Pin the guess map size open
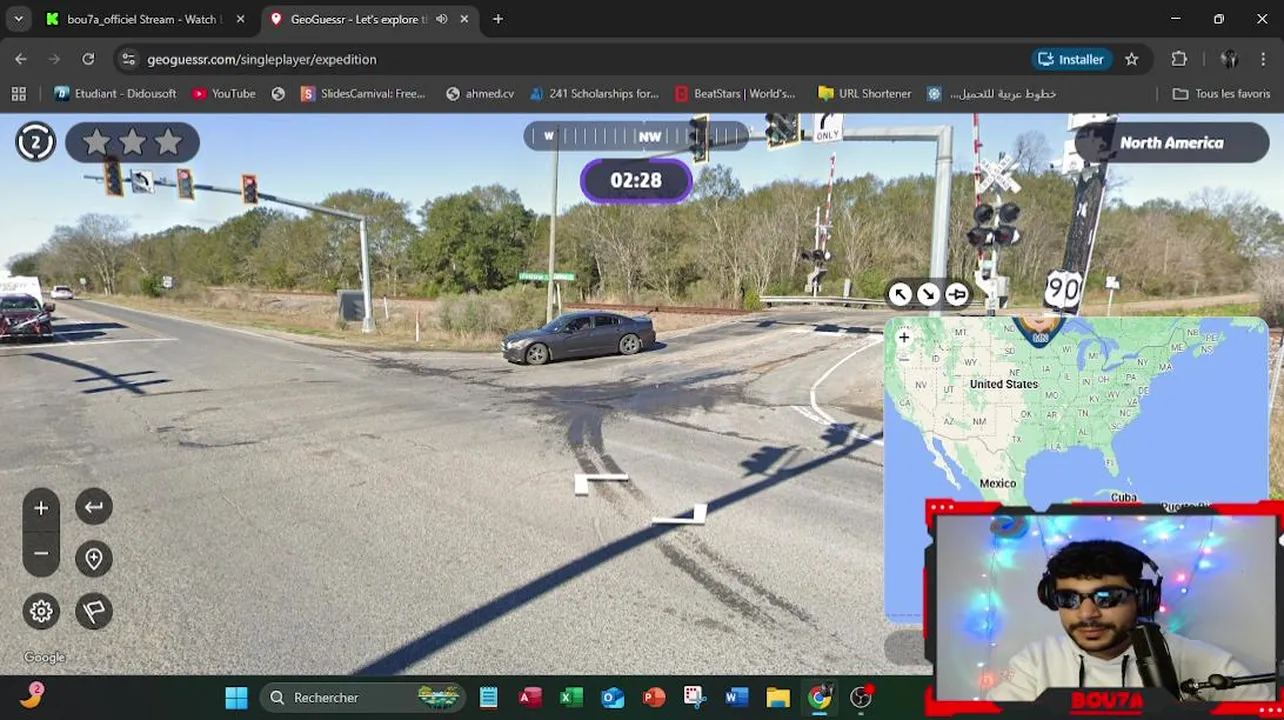The height and width of the screenshot is (720, 1284). 957,294
